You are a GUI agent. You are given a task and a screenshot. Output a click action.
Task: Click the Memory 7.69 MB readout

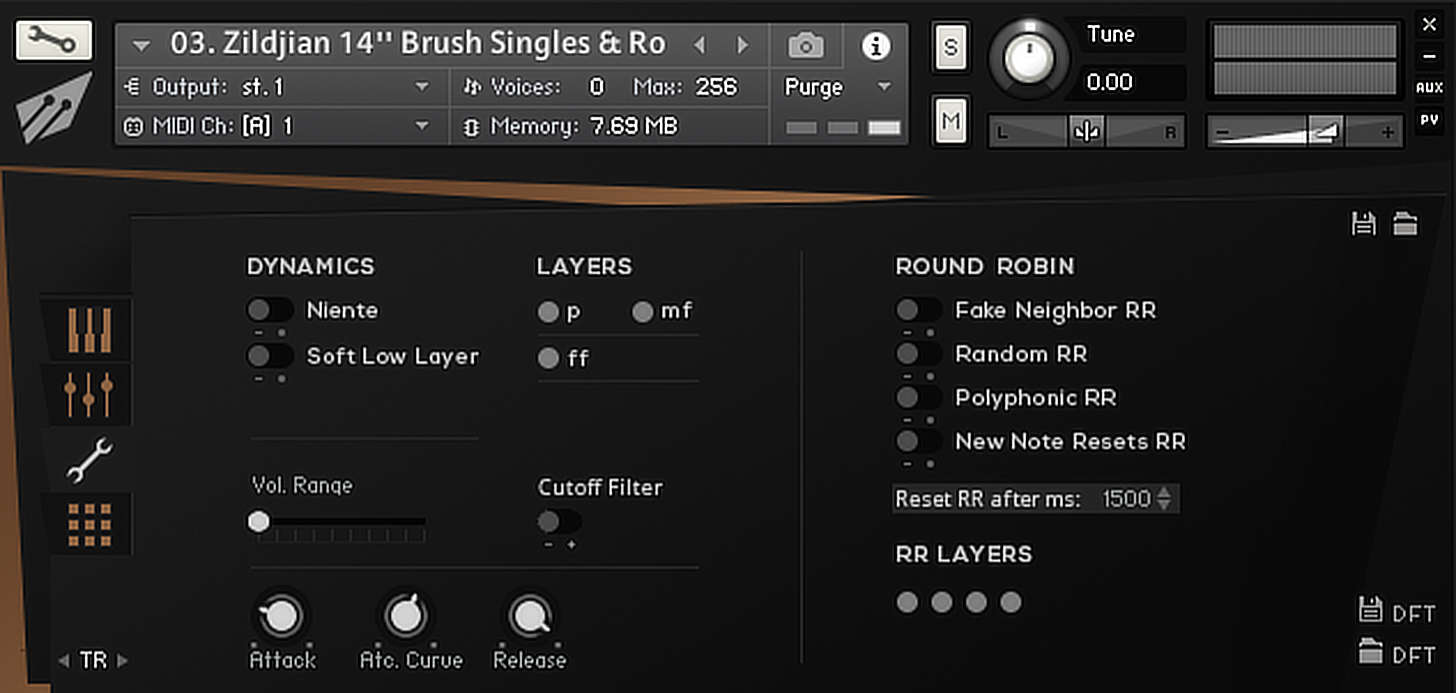[x=634, y=127]
